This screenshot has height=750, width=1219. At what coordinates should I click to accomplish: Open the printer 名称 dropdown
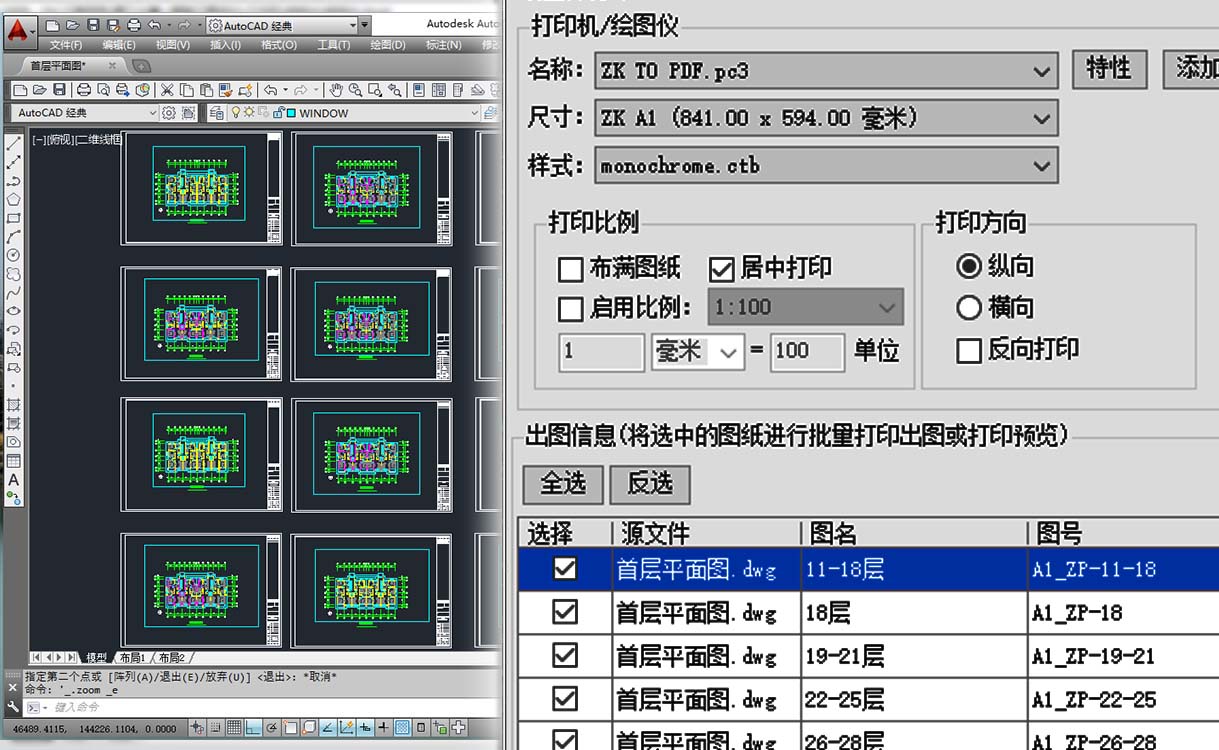(x=1041, y=72)
